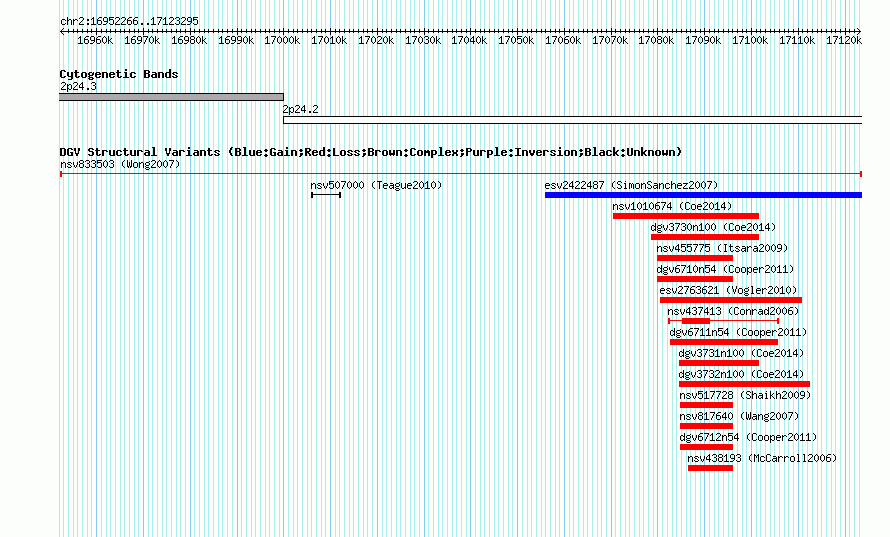
Task: Click the chr2:16952266..17123295 region label
Action: [x=129, y=21]
